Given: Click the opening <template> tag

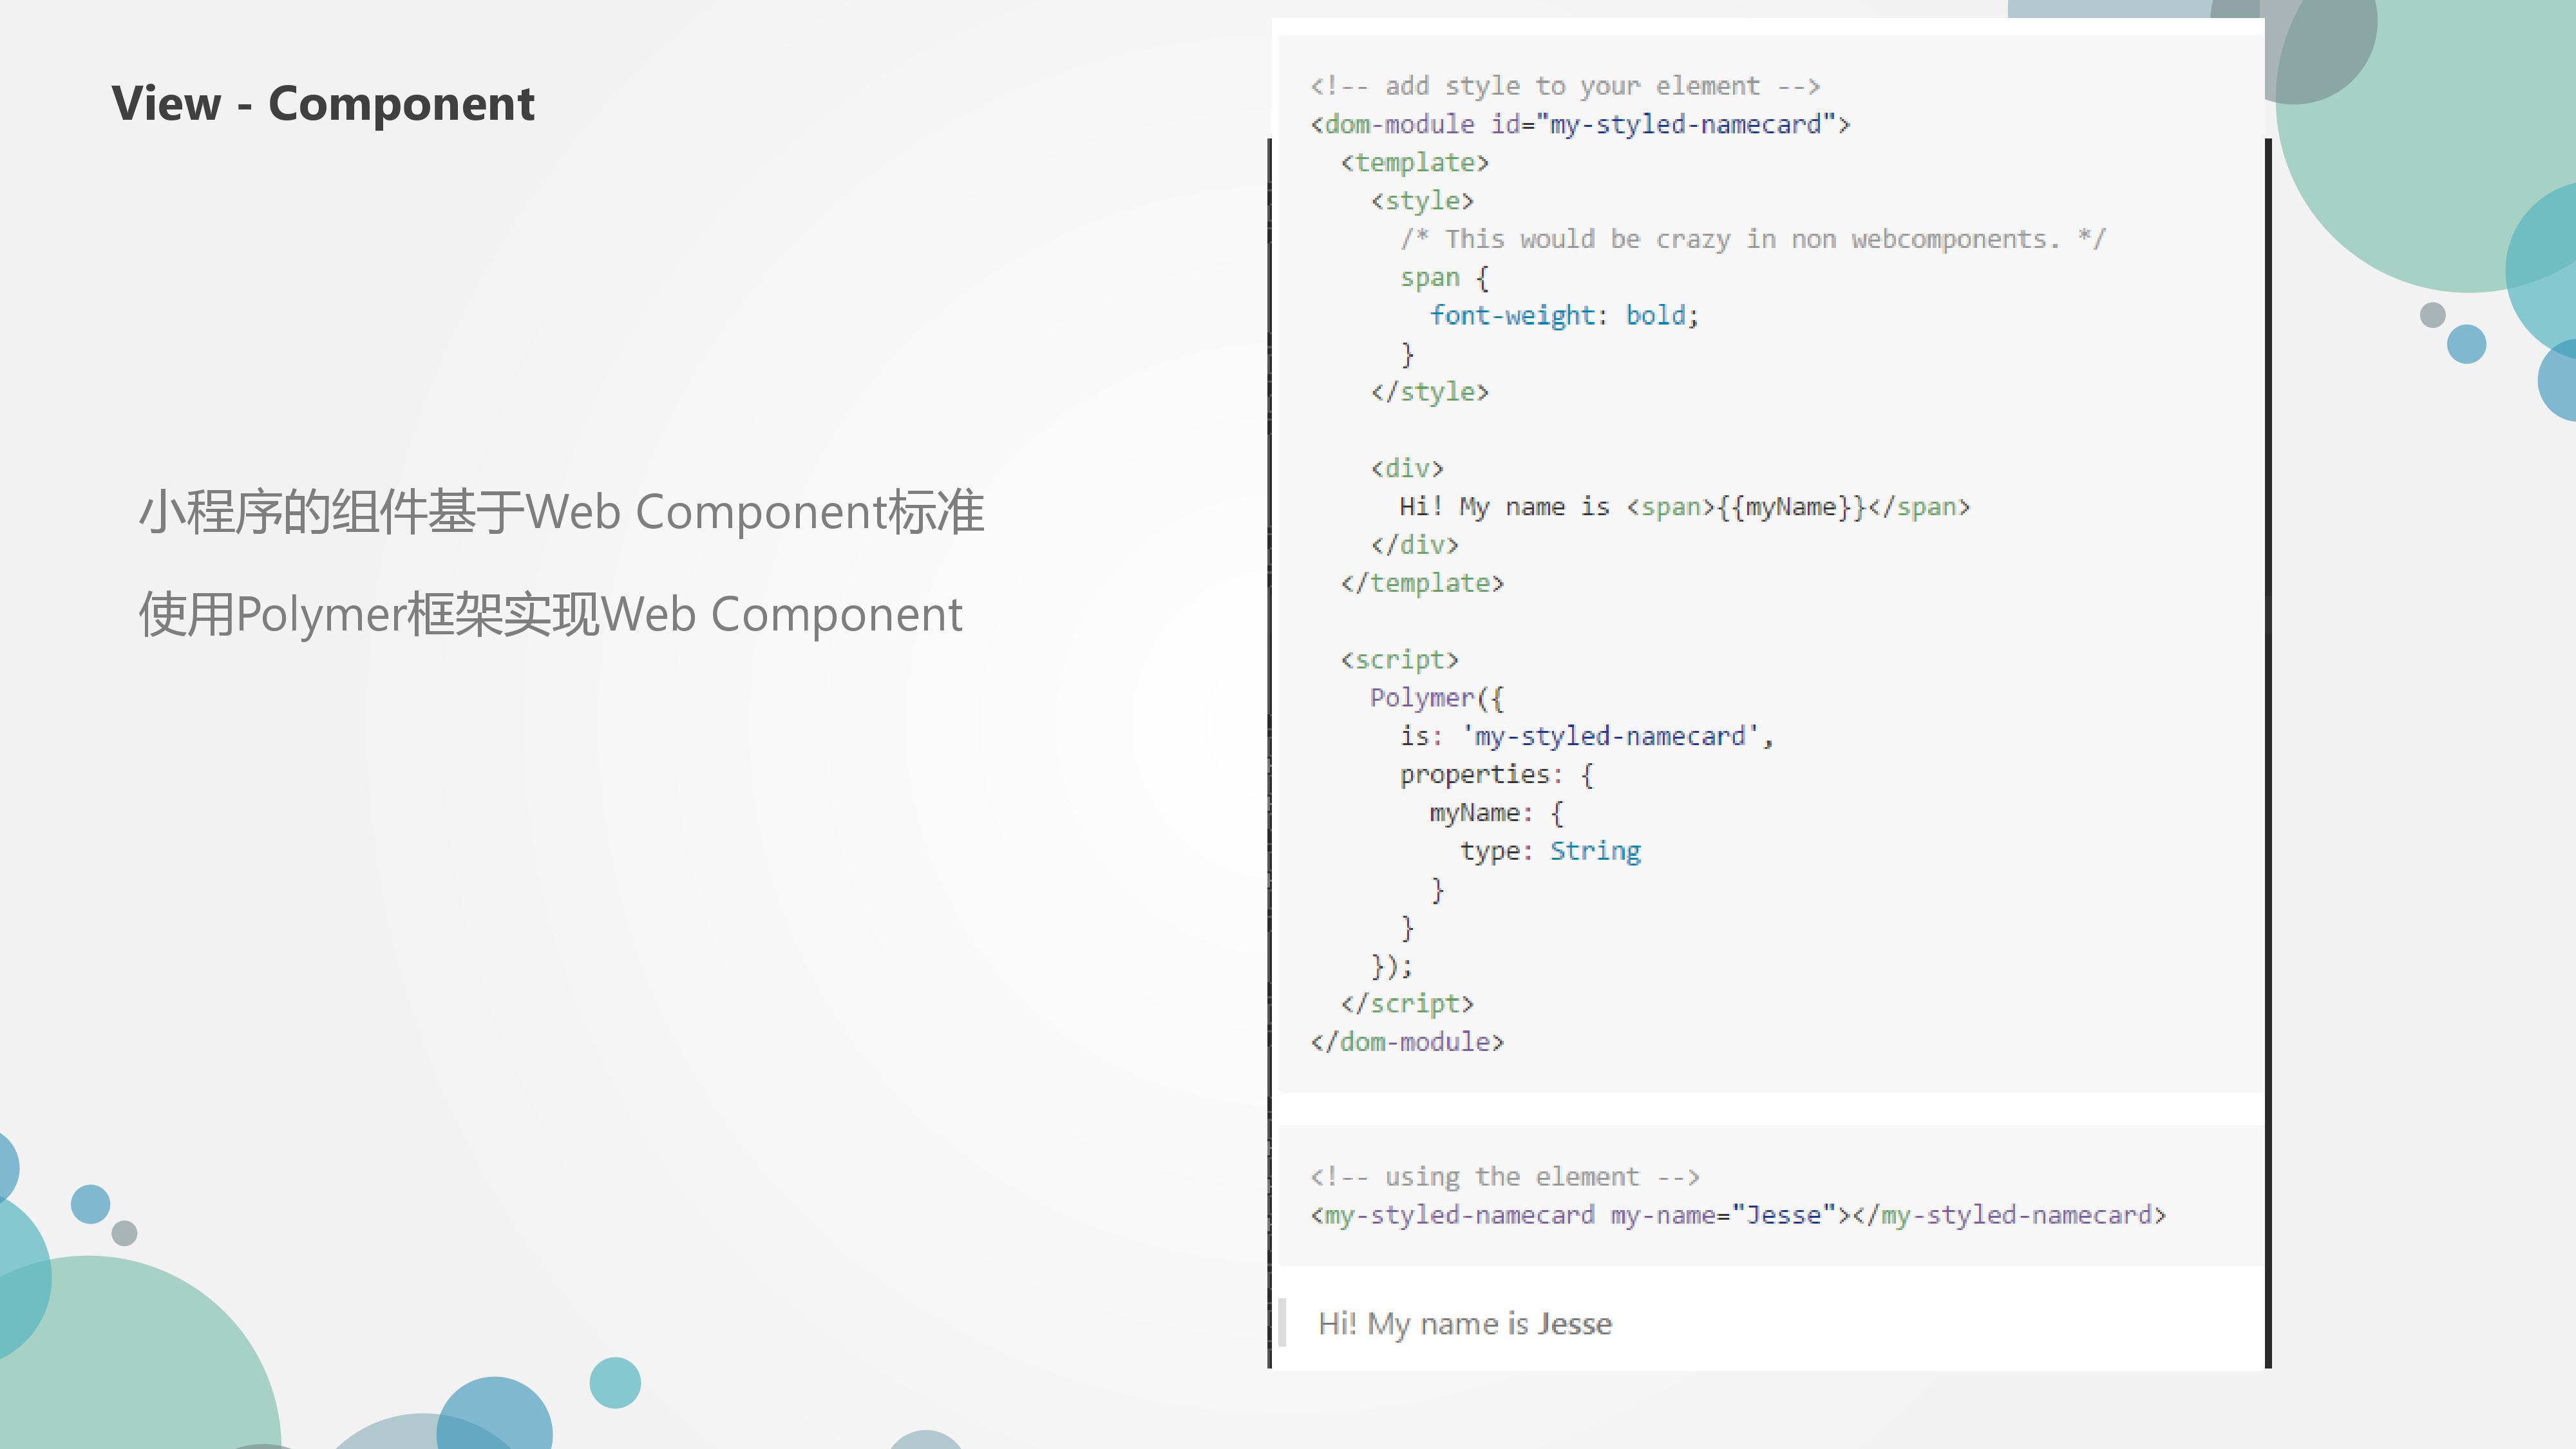Looking at the screenshot, I should 1414,162.
